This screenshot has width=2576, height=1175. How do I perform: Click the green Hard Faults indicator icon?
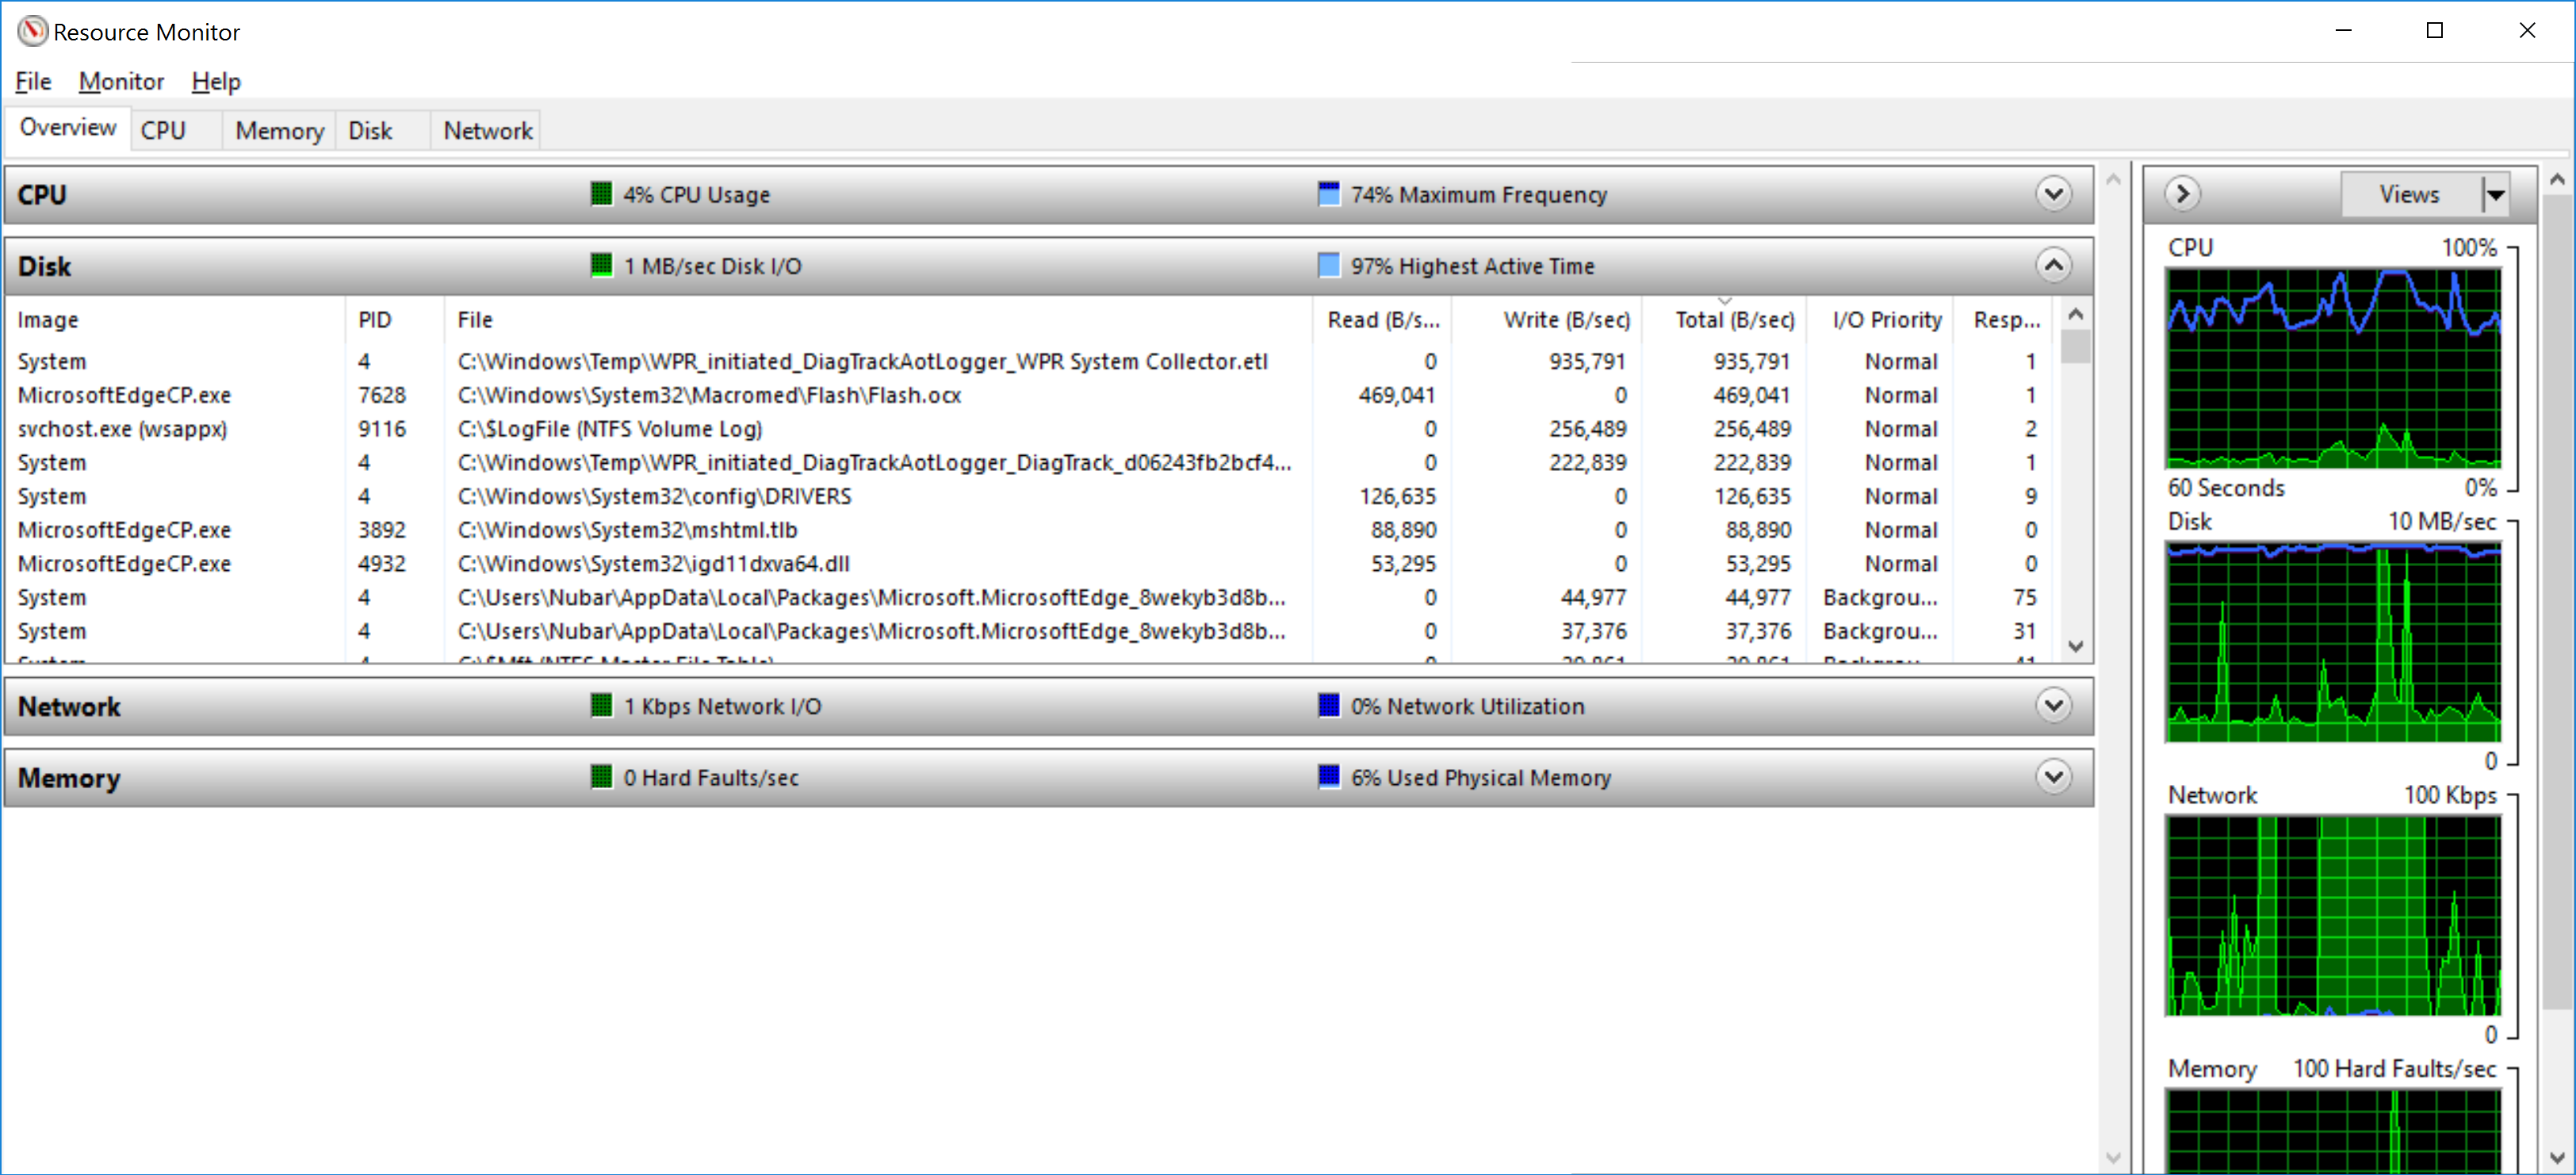point(602,777)
